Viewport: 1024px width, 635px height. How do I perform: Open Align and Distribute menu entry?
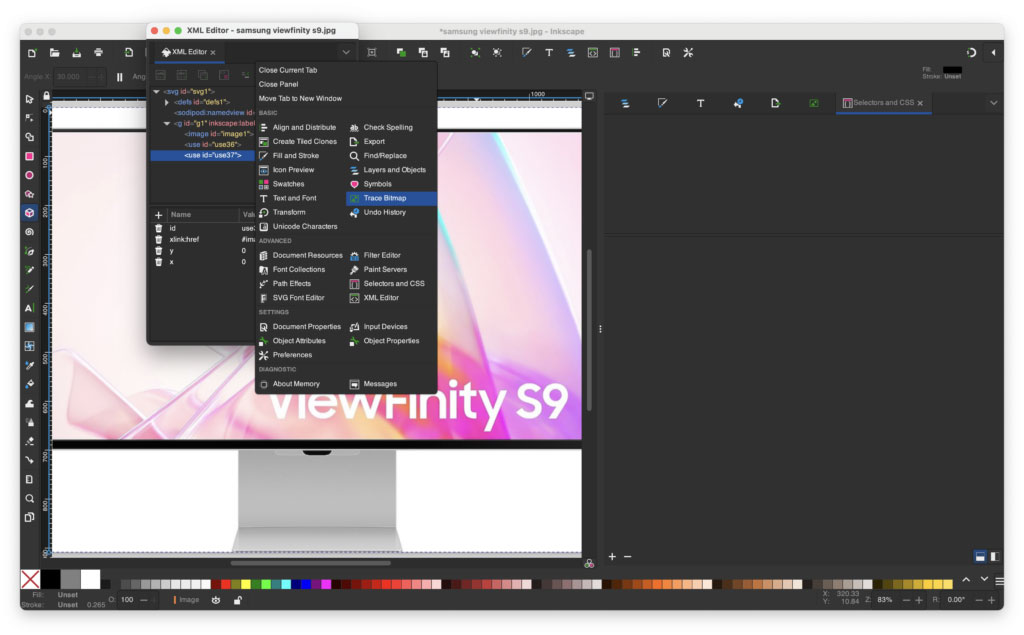tap(298, 128)
